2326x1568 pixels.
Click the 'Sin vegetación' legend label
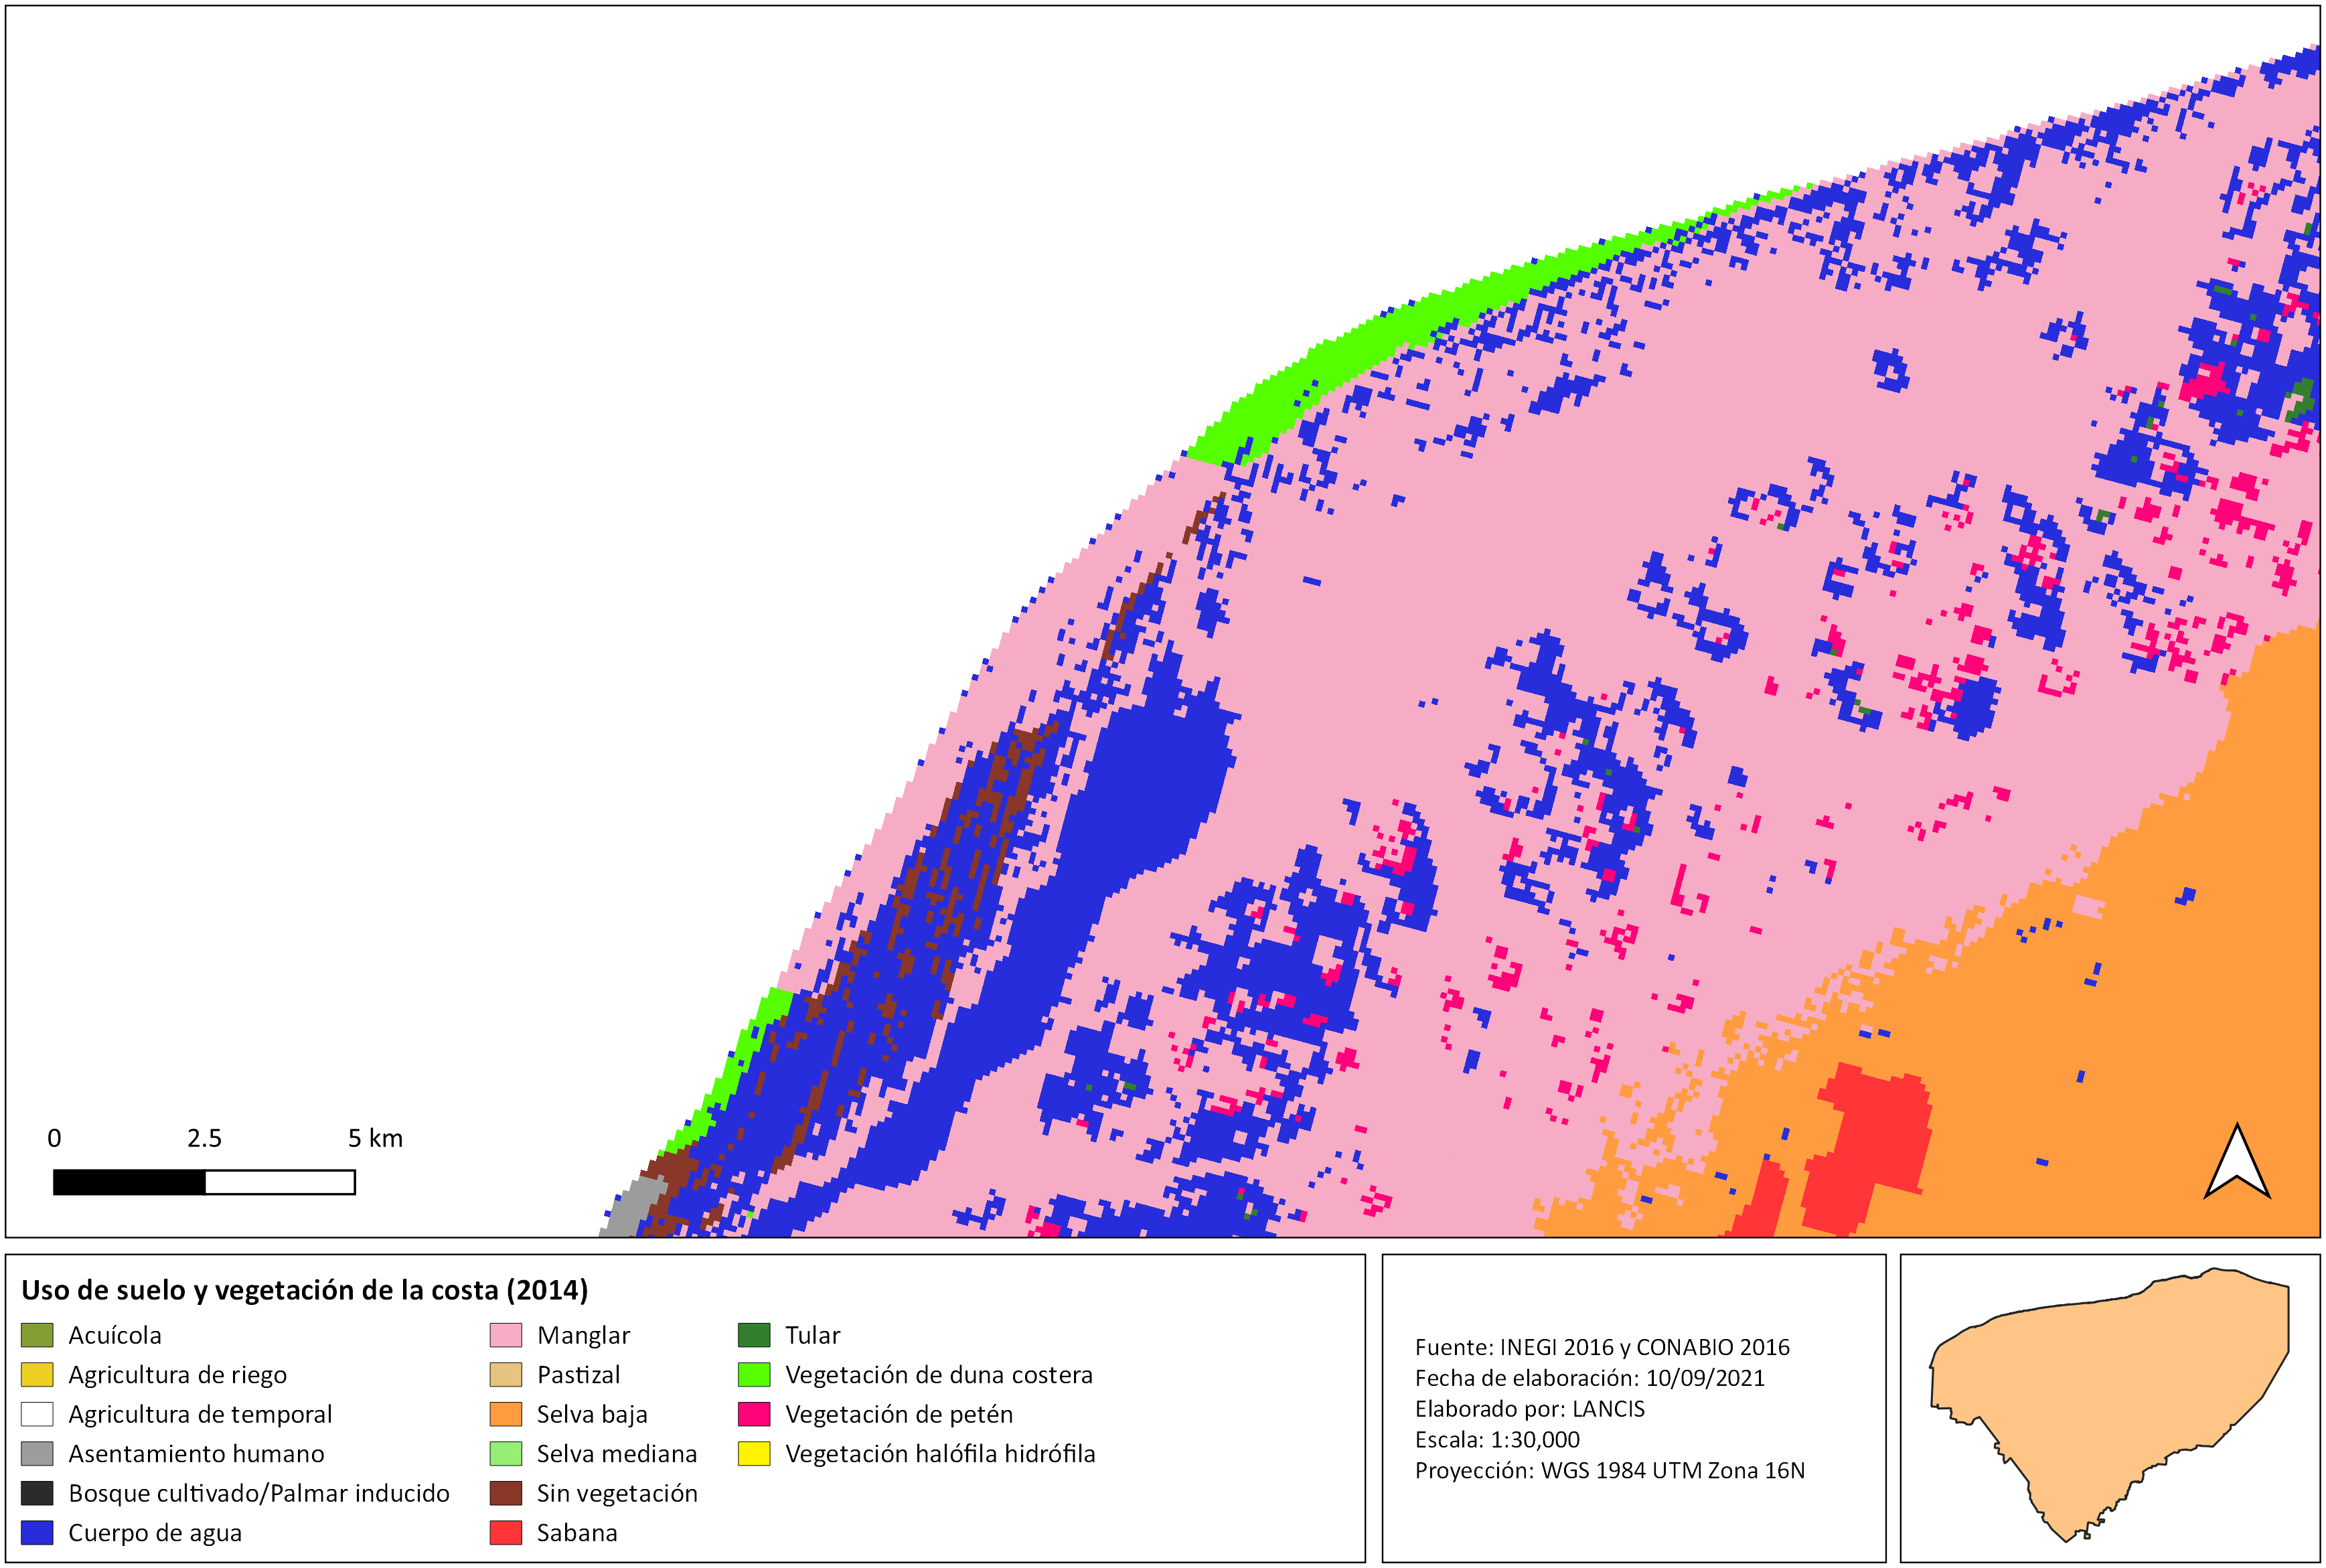(x=617, y=1493)
